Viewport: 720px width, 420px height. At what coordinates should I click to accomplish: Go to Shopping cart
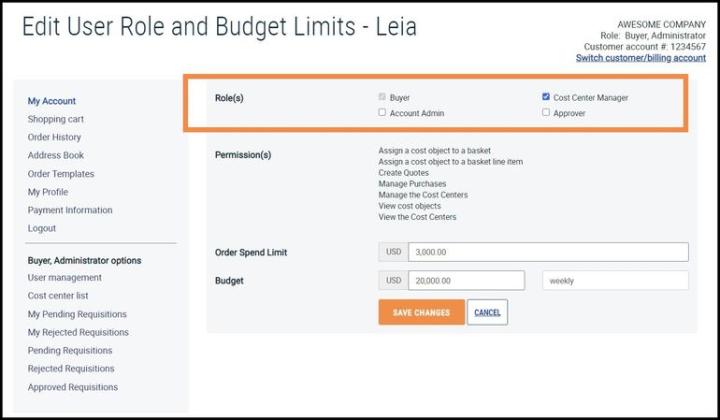(x=56, y=119)
